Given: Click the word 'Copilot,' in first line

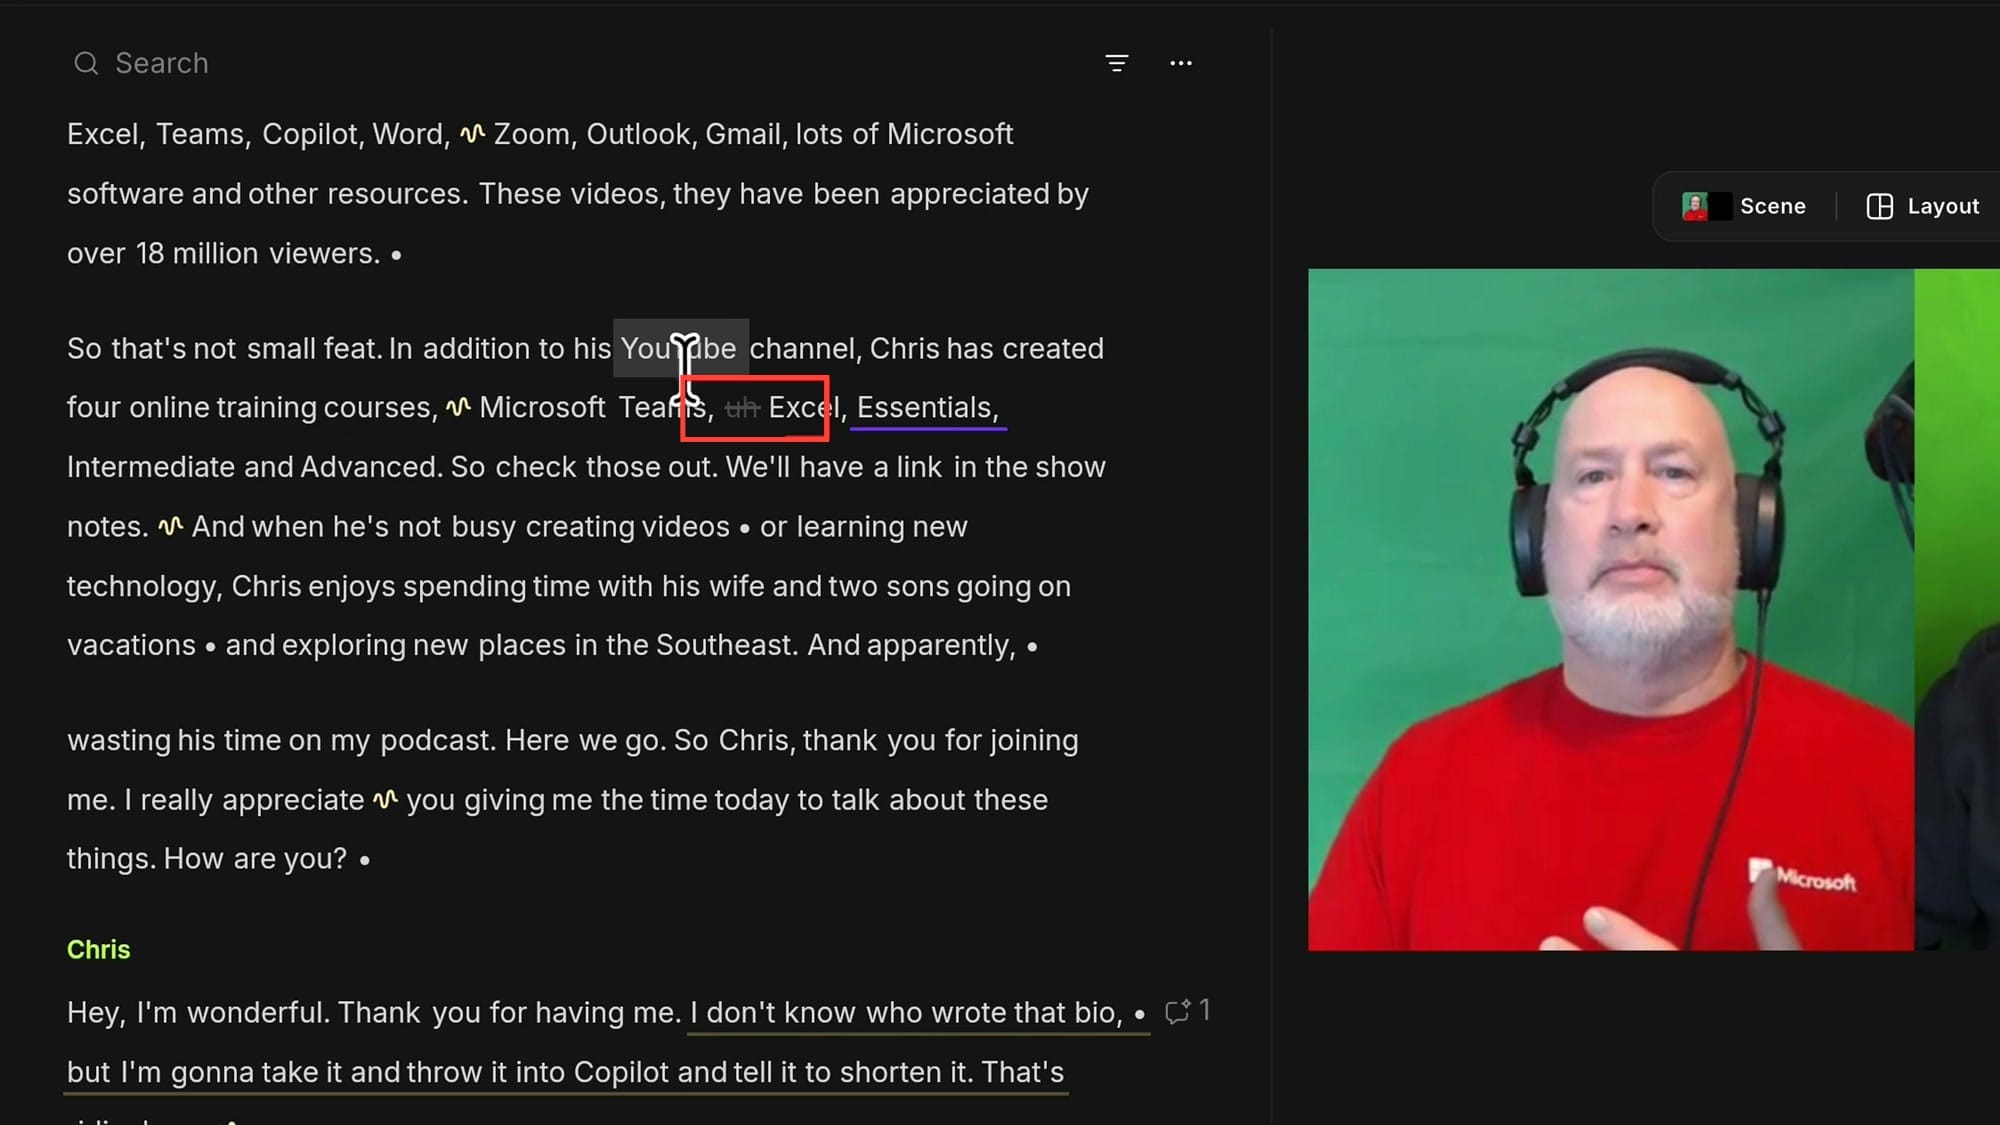Looking at the screenshot, I should (x=313, y=134).
